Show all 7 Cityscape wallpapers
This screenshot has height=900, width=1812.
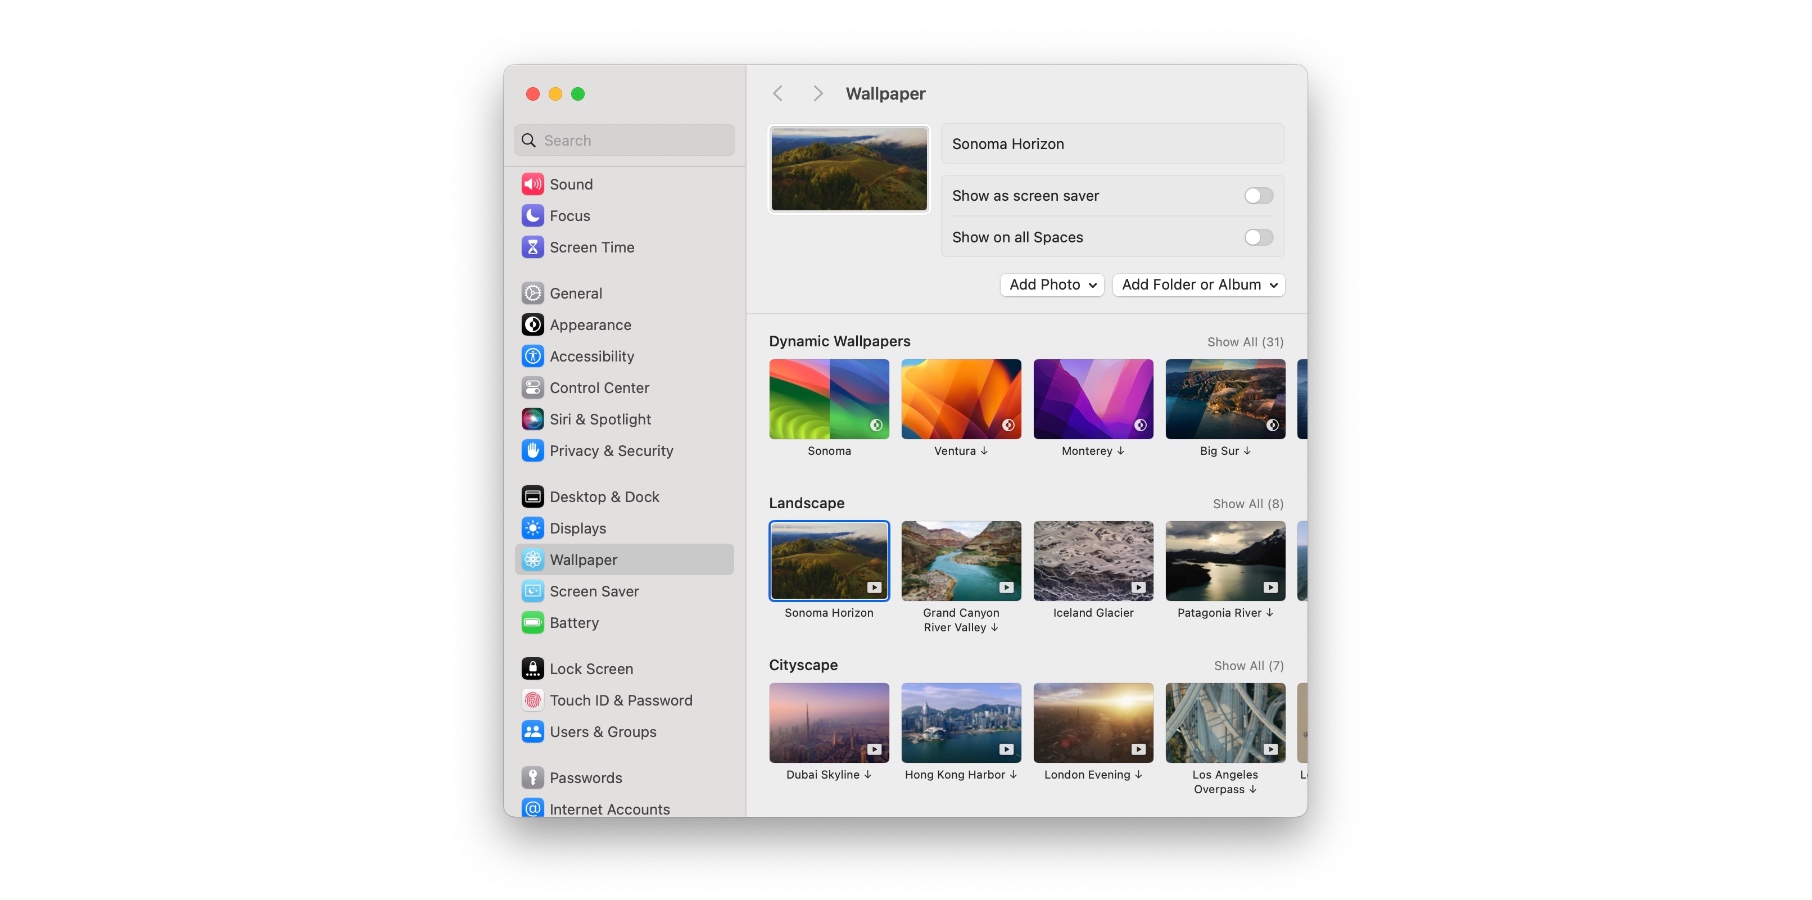1249,666
